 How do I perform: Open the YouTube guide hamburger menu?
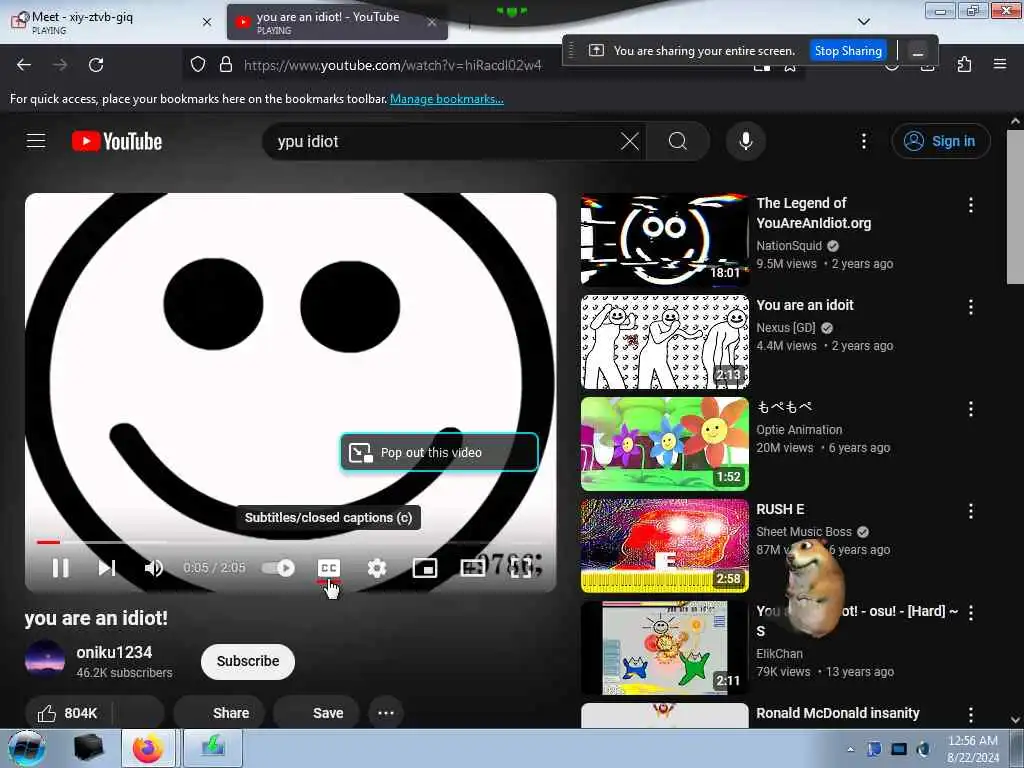click(36, 141)
